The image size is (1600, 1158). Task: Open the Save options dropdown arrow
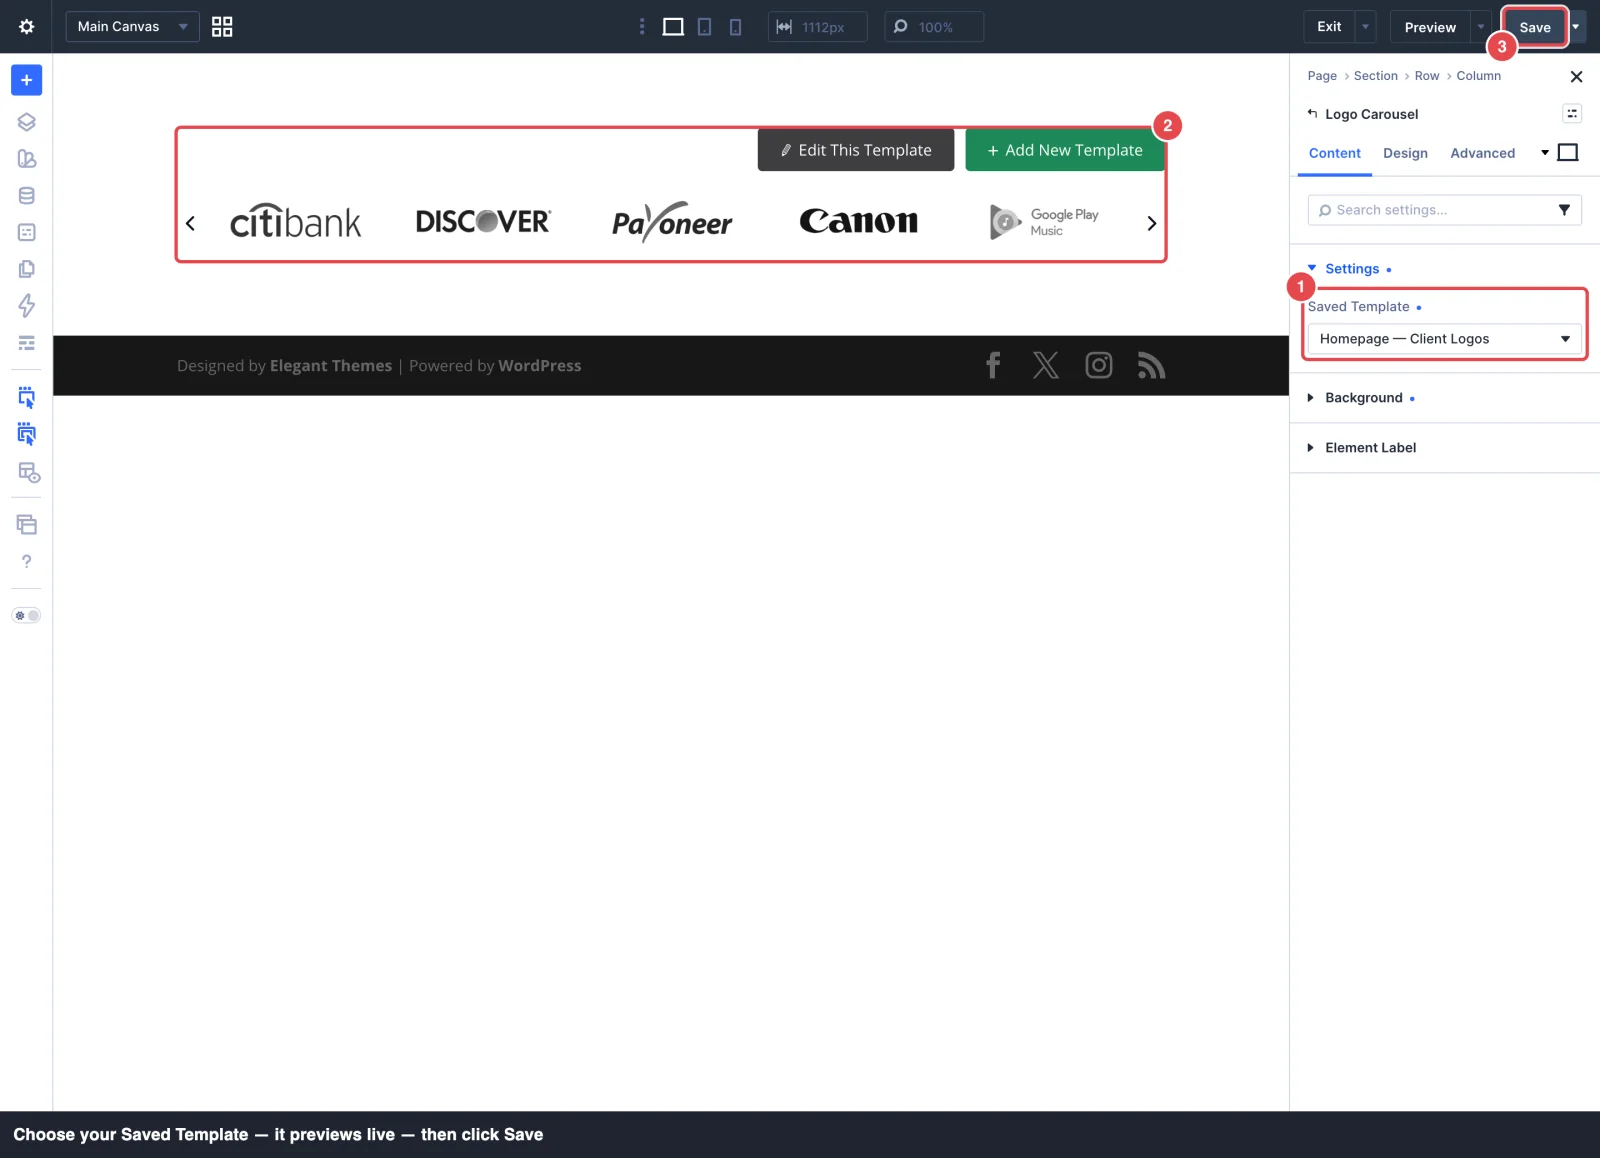(x=1577, y=27)
